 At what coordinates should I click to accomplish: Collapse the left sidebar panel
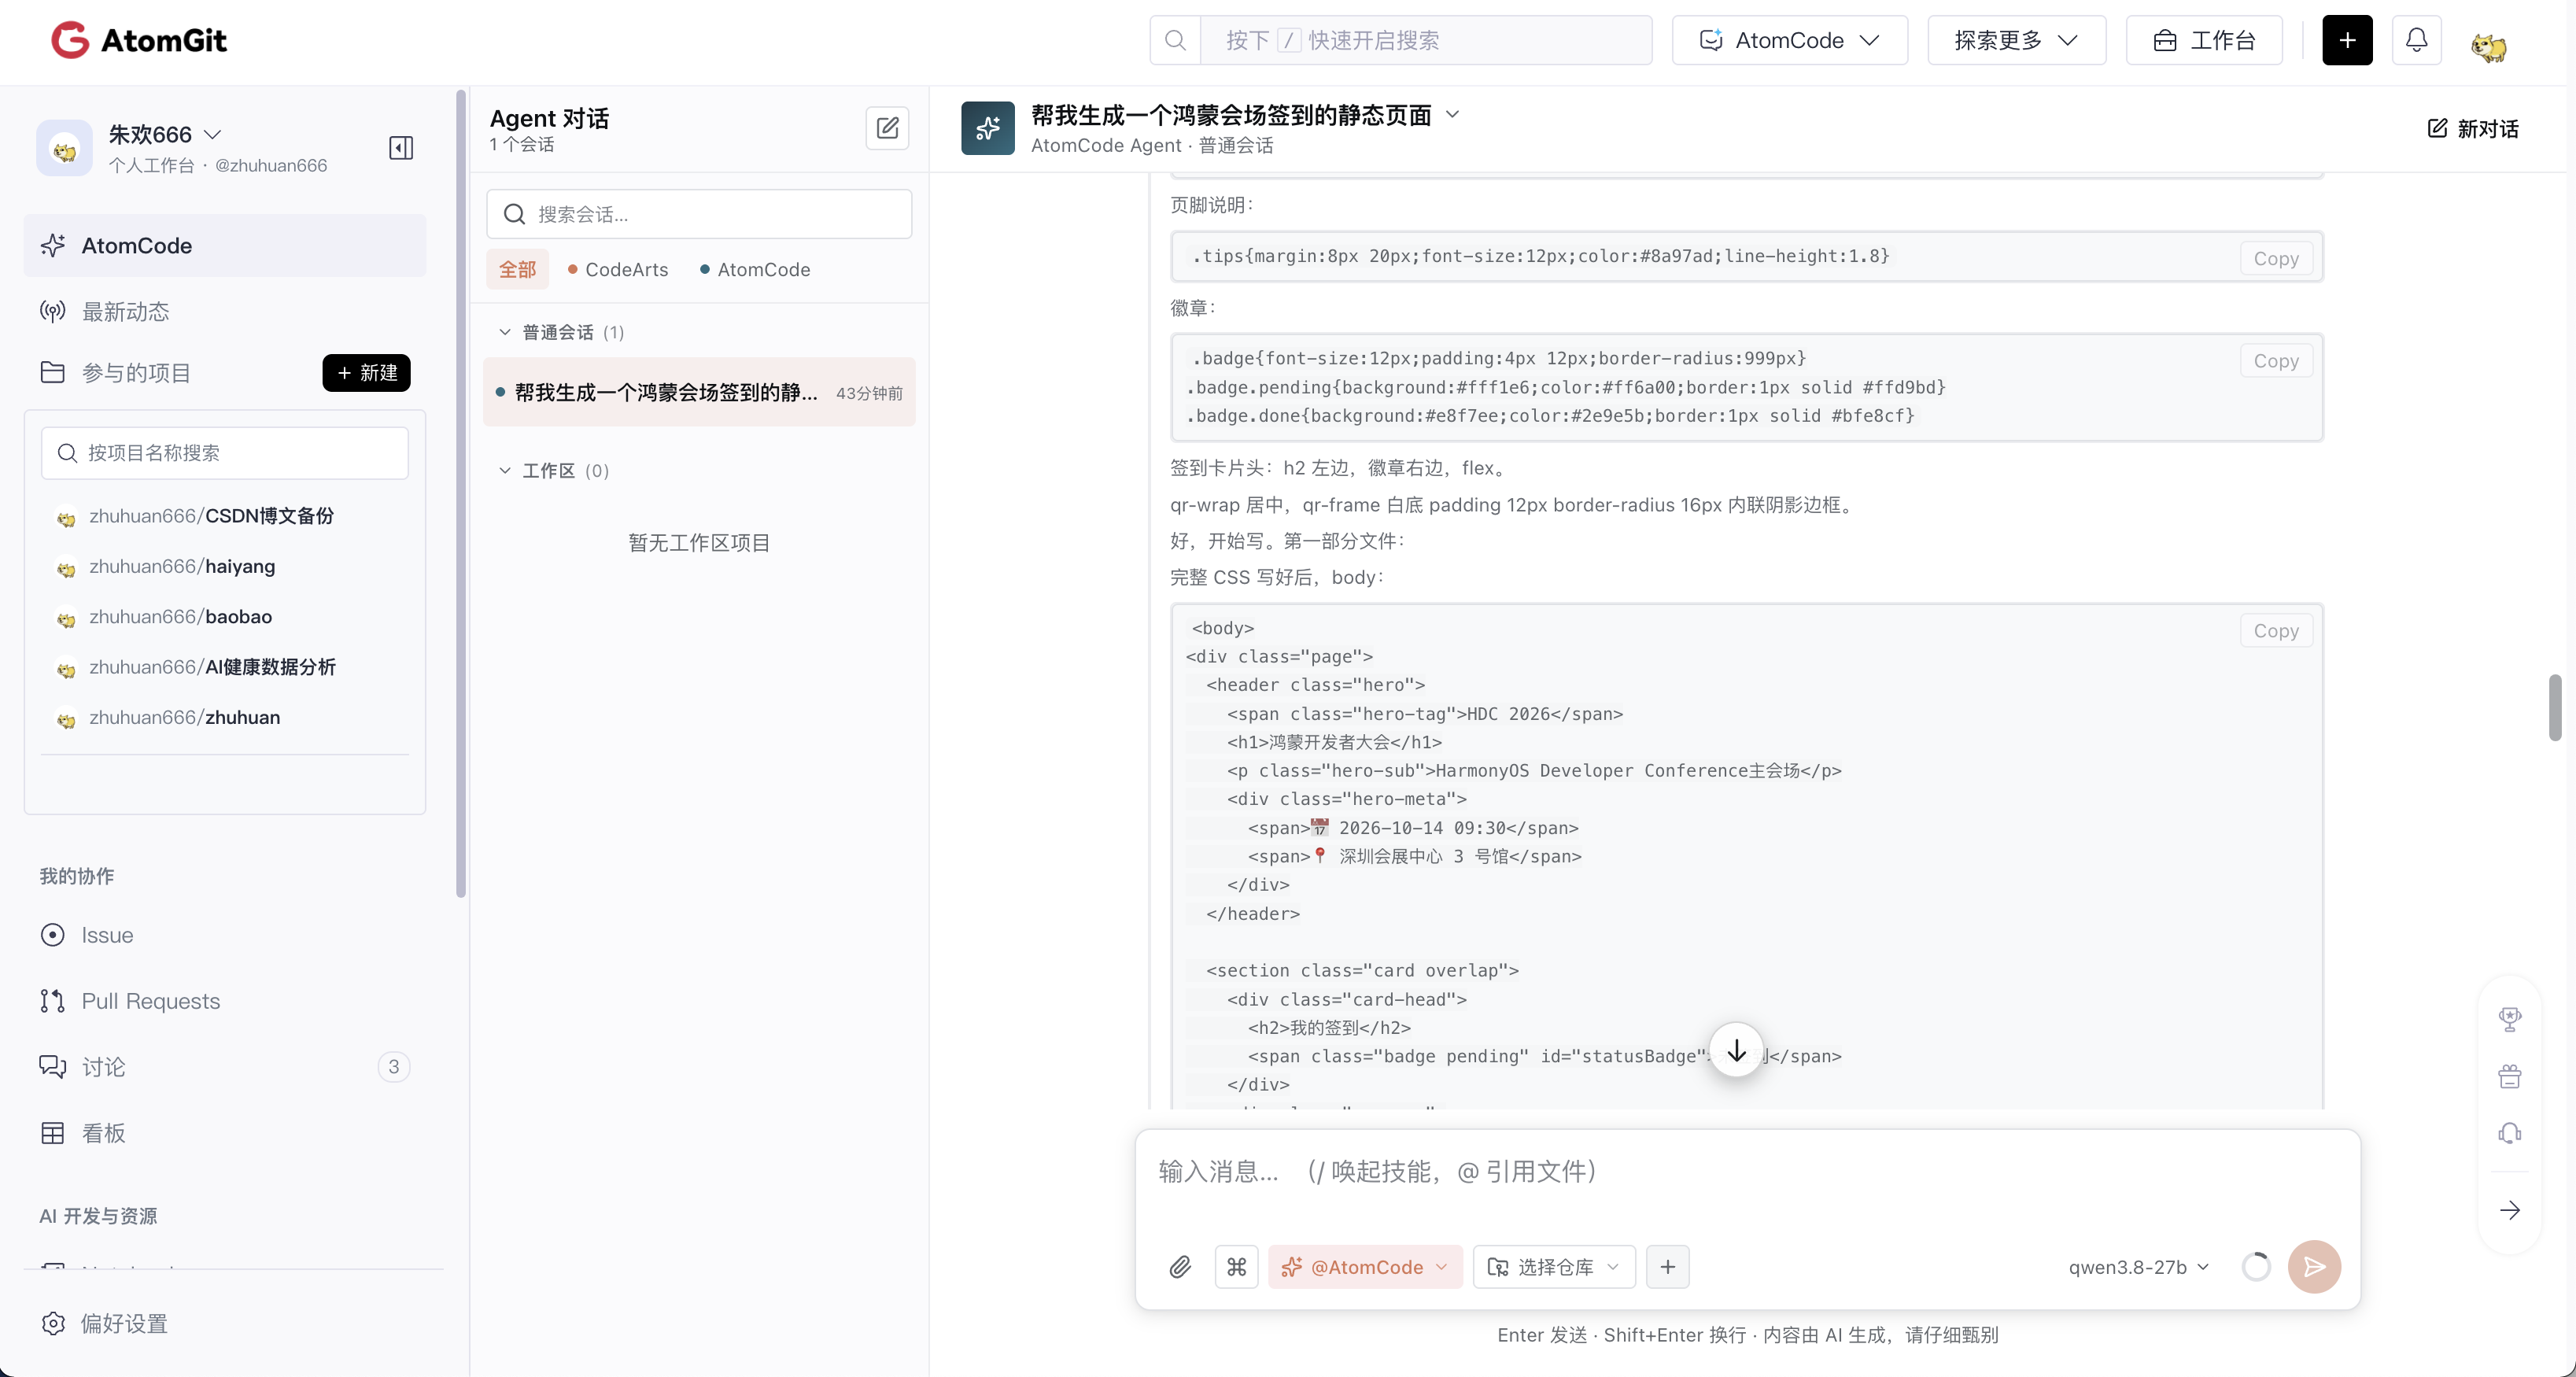(401, 148)
